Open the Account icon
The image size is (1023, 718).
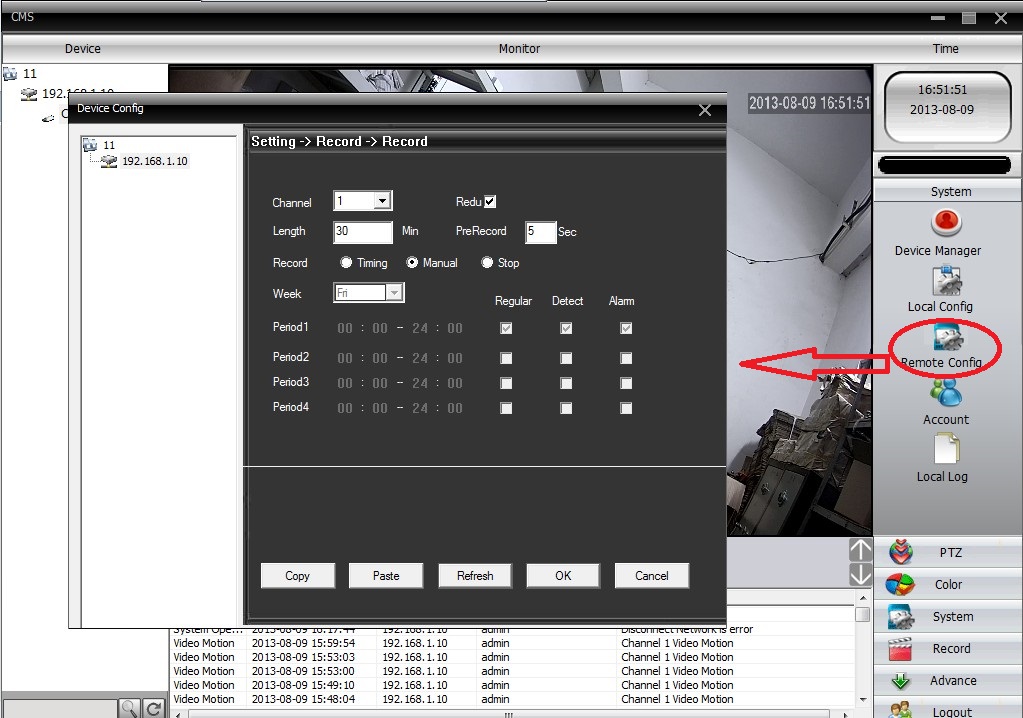945,392
